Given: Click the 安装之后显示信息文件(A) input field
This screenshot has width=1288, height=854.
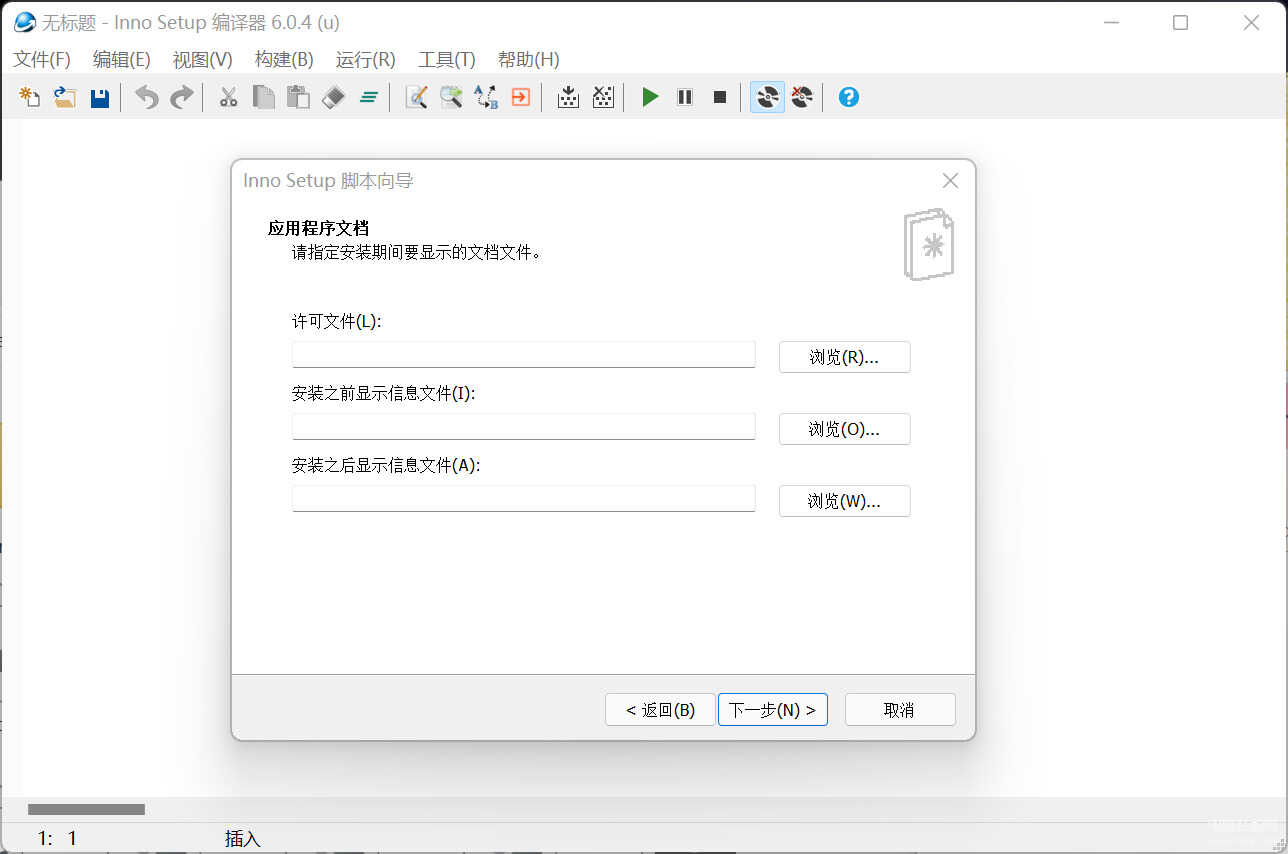Looking at the screenshot, I should click(523, 499).
